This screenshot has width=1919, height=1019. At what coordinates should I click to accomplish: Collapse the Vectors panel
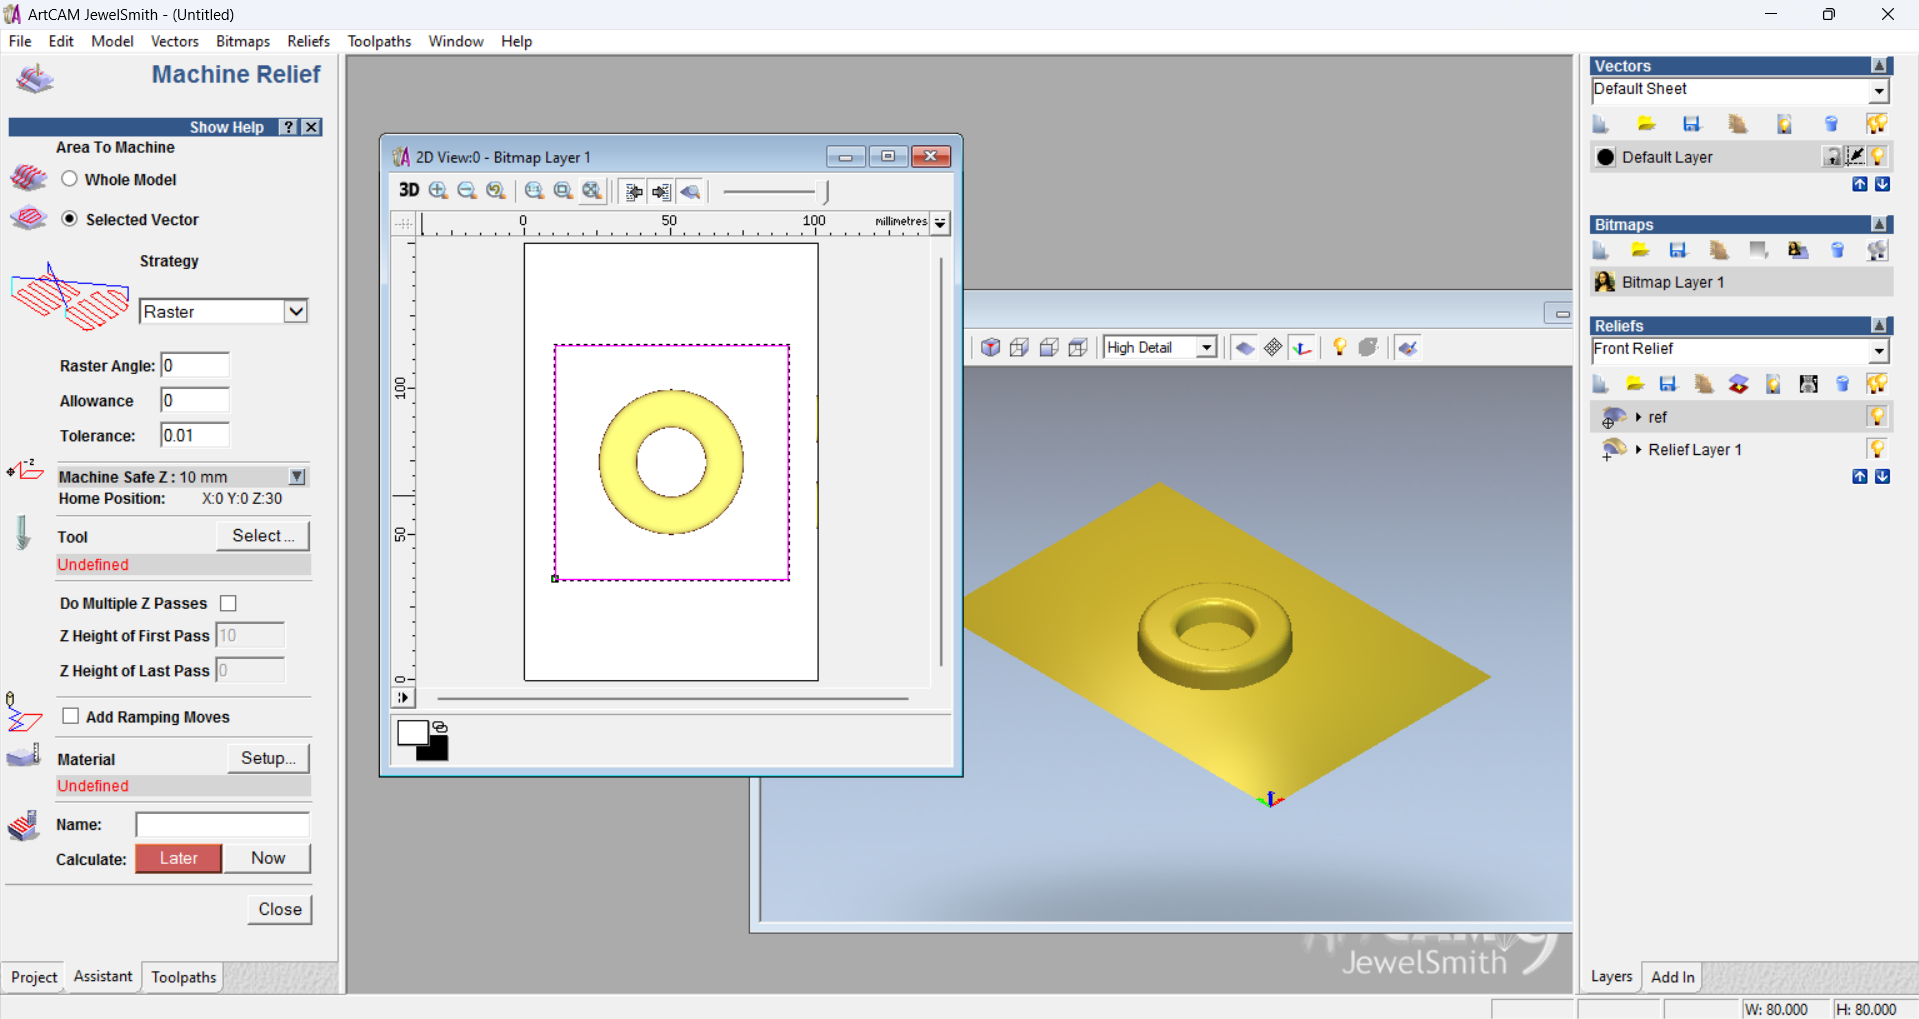[x=1880, y=66]
